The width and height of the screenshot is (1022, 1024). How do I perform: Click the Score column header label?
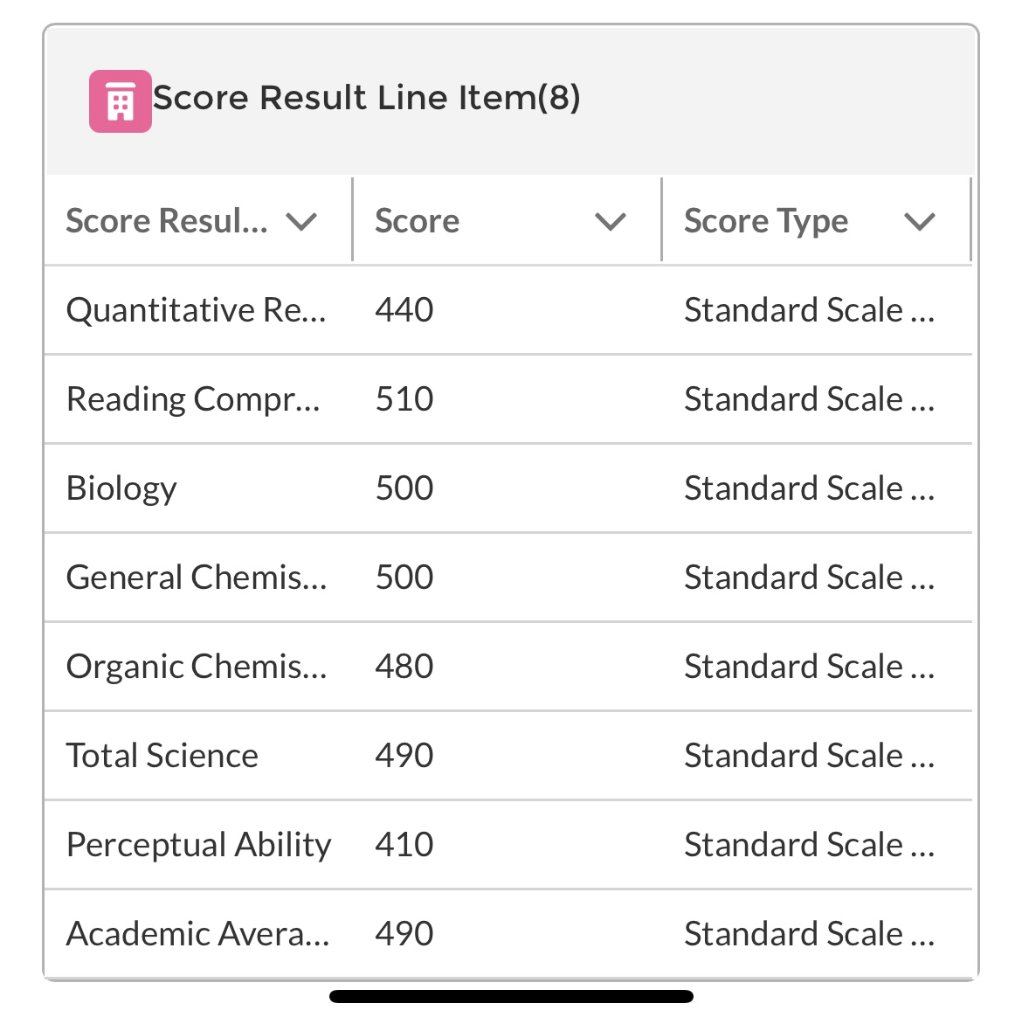(417, 221)
